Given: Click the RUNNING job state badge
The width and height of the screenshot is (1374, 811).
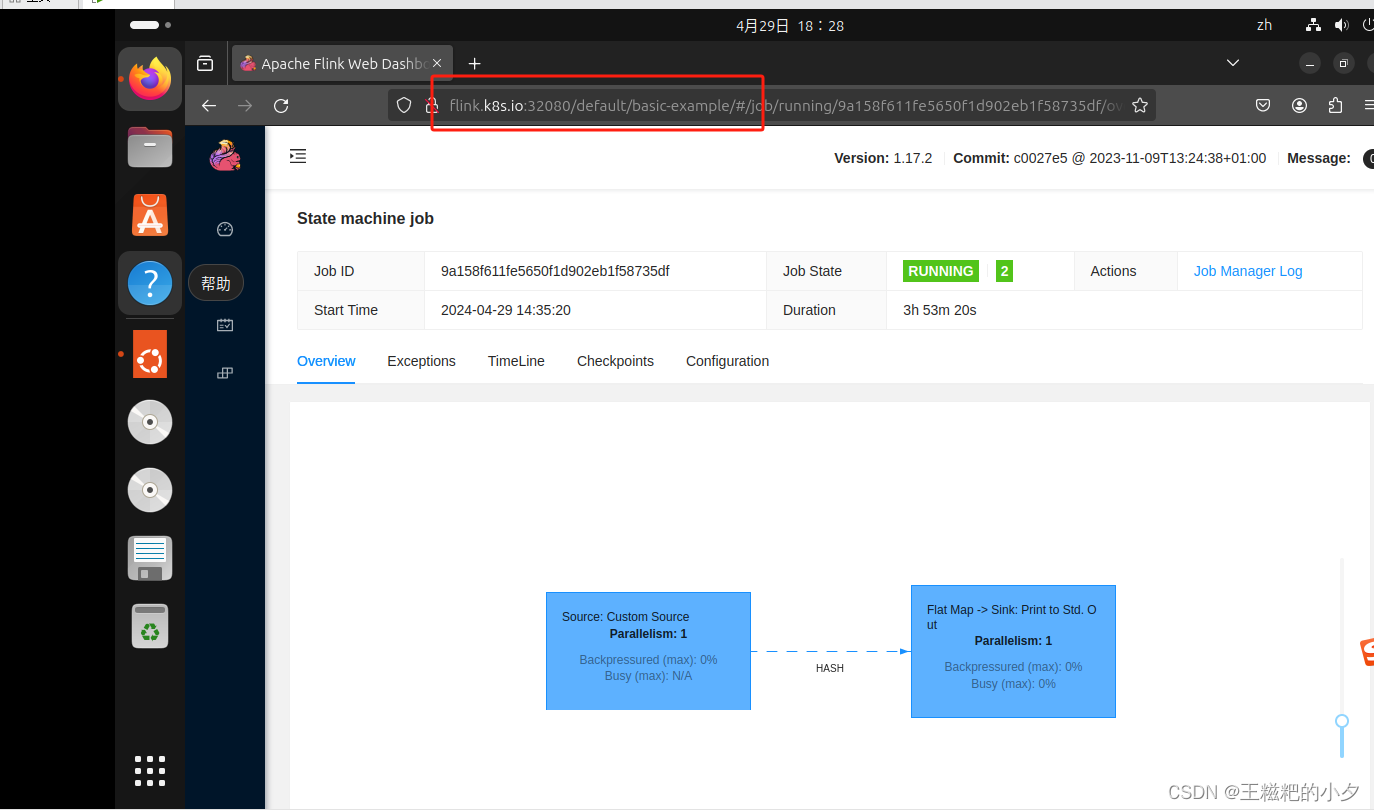Looking at the screenshot, I should (x=940, y=271).
